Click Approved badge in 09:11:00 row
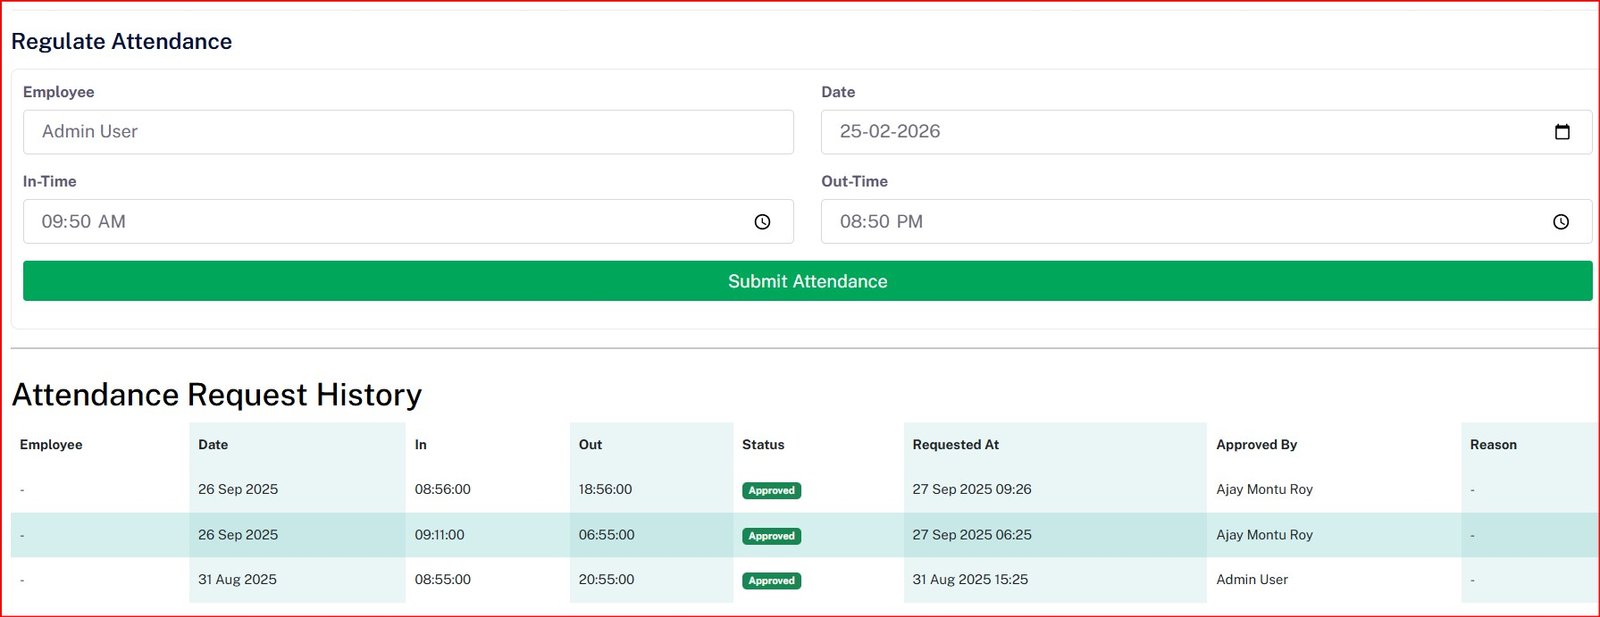This screenshot has height=617, width=1600. click(x=771, y=536)
